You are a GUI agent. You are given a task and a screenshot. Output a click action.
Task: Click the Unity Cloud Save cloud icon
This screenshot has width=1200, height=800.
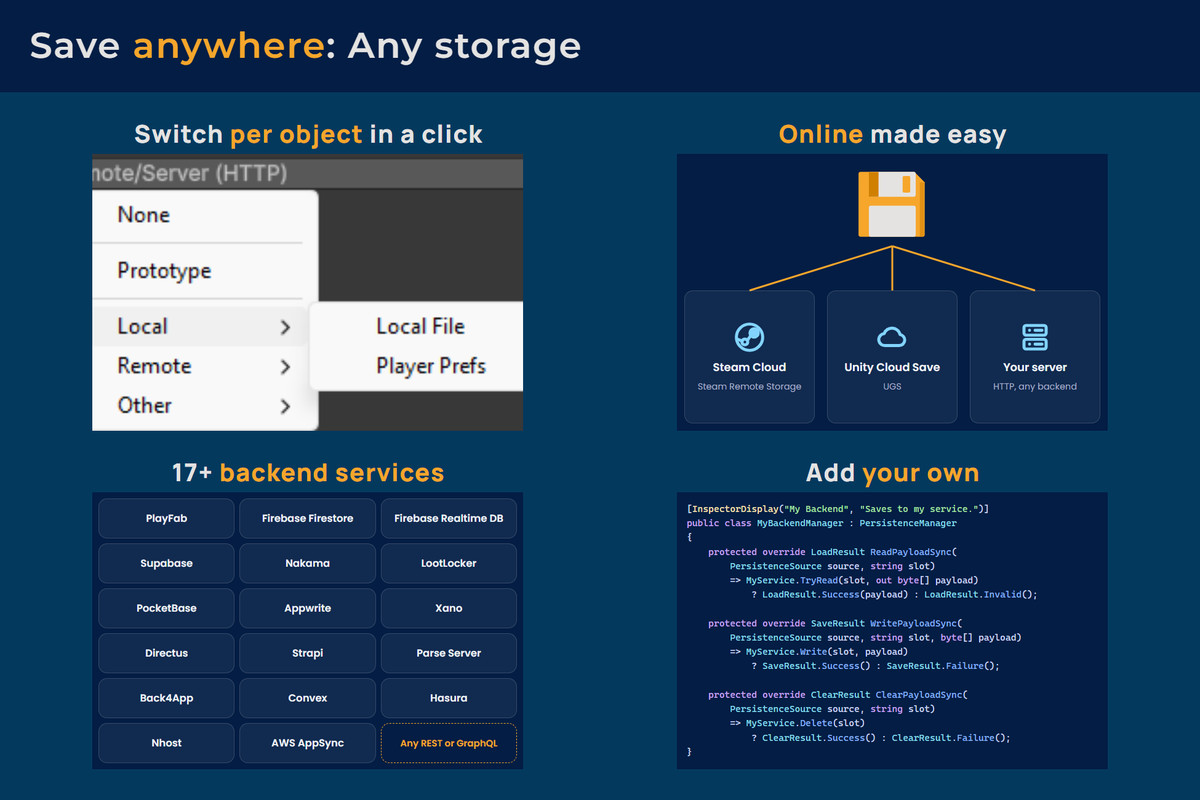pyautogui.click(x=891, y=337)
